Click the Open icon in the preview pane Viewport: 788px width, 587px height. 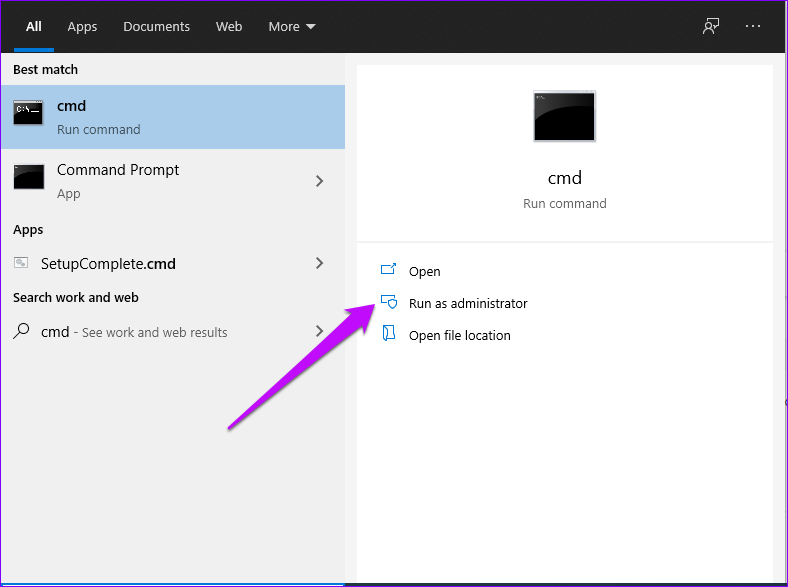click(x=388, y=269)
